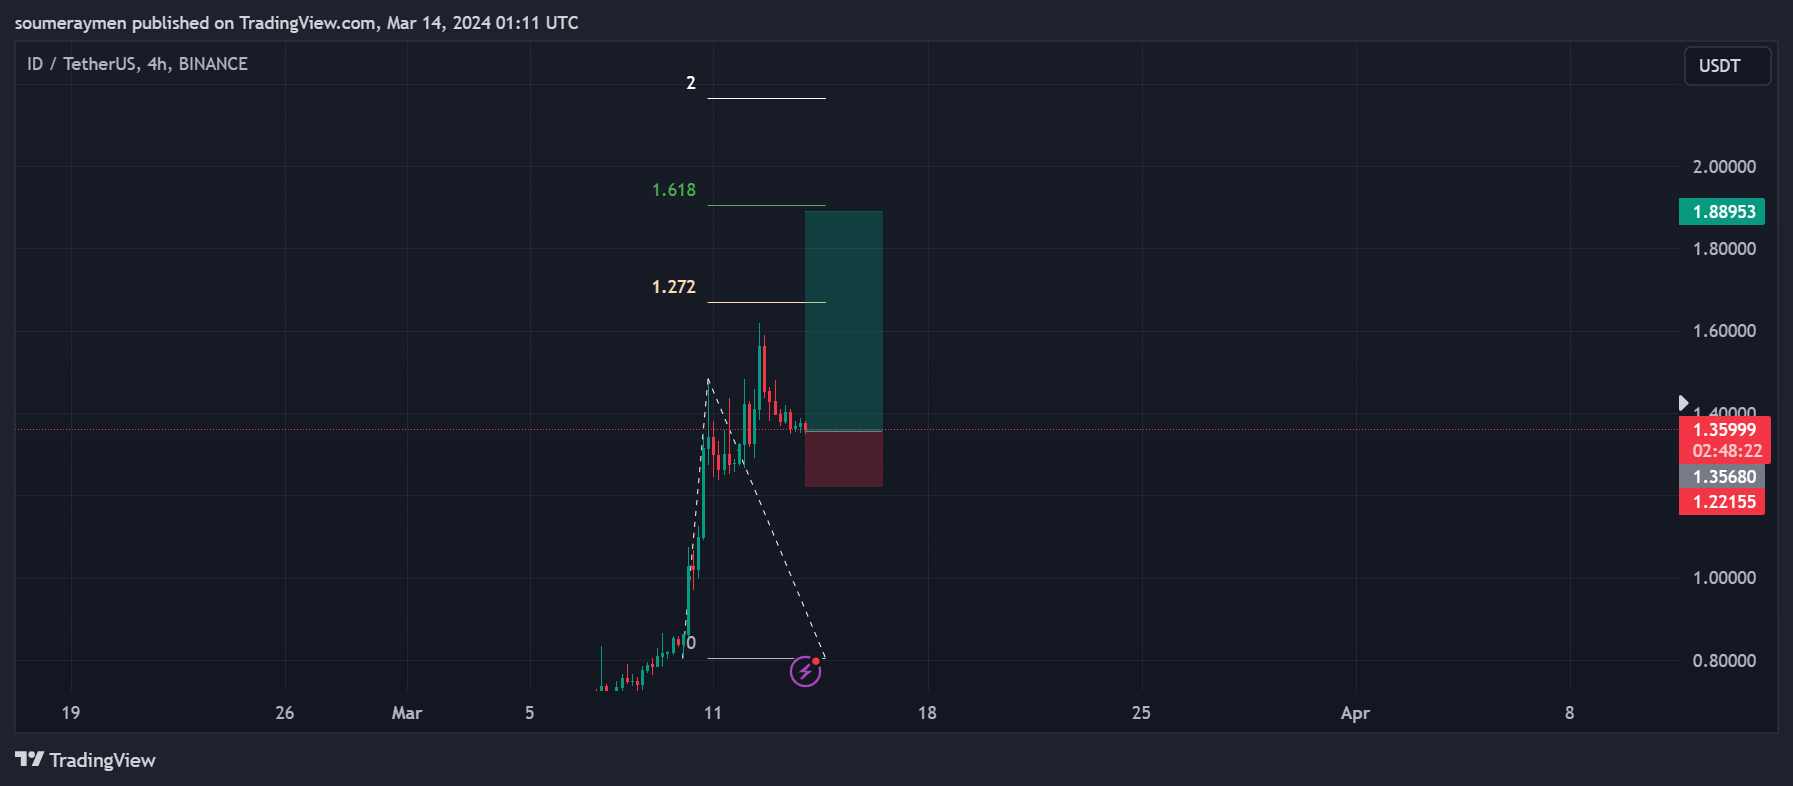This screenshot has width=1793, height=786.
Task: Click the Fibonacci level 2 label
Action: point(690,83)
